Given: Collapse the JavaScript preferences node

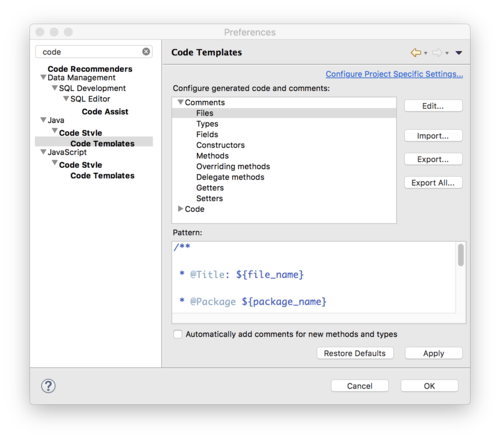Looking at the screenshot, I should [43, 152].
